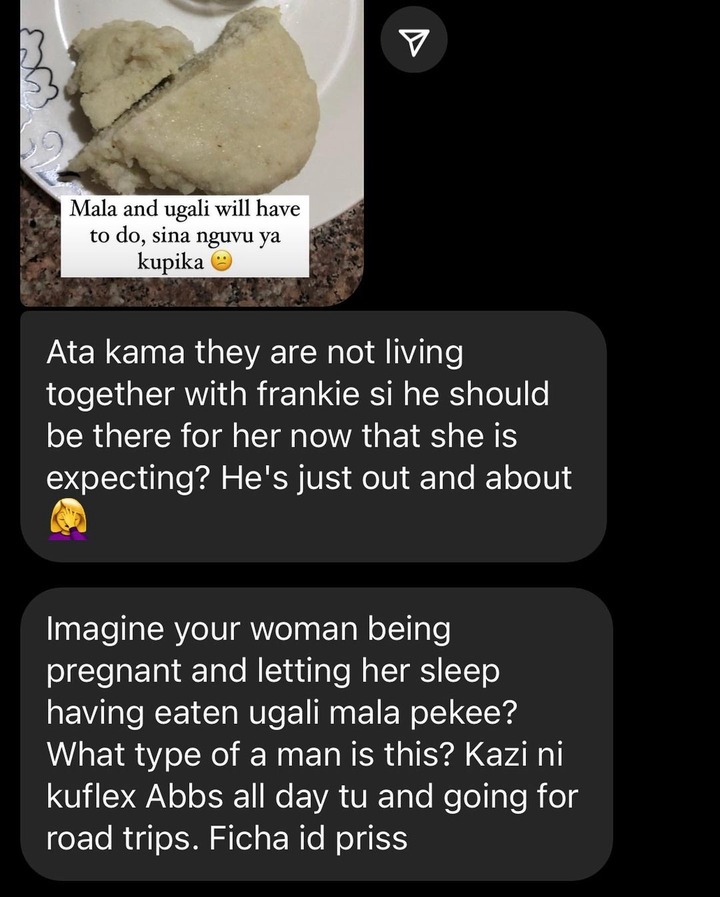This screenshot has height=897, width=720.
Task: Tap the floral pattern on plate edge
Action: pos(39,80)
